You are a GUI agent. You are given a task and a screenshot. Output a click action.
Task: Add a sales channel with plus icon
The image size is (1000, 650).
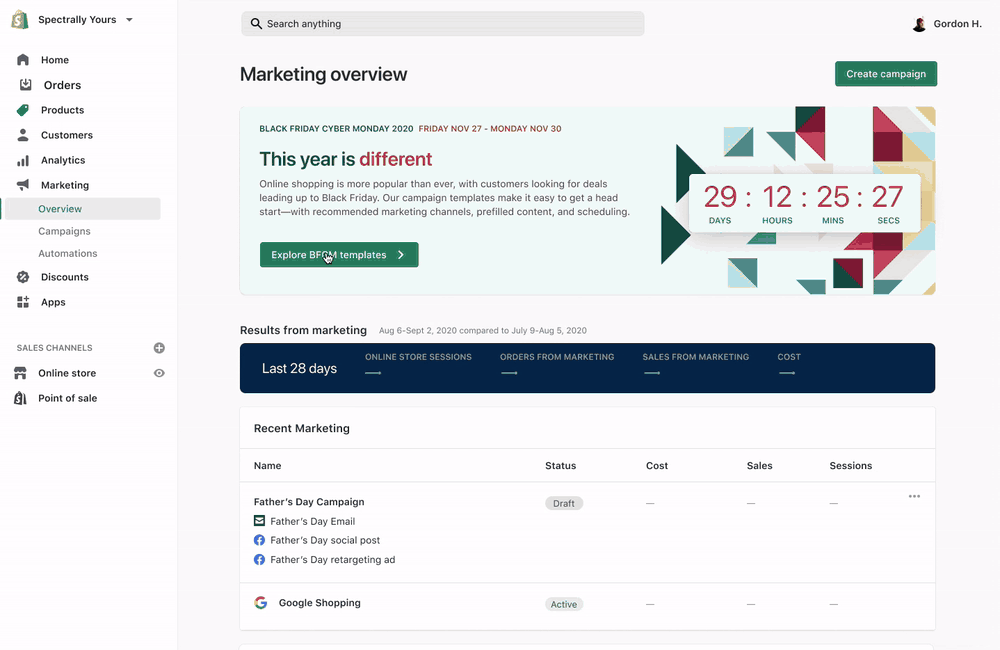click(x=159, y=348)
